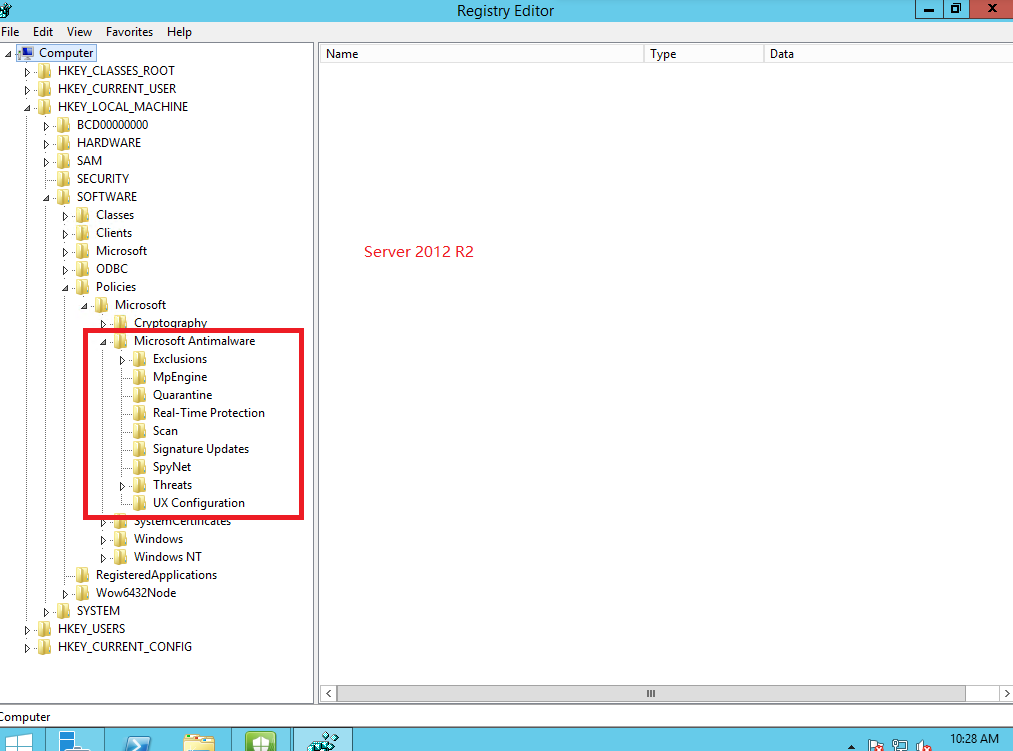1013x751 pixels.
Task: Open Server Manager from taskbar
Action: [74, 741]
